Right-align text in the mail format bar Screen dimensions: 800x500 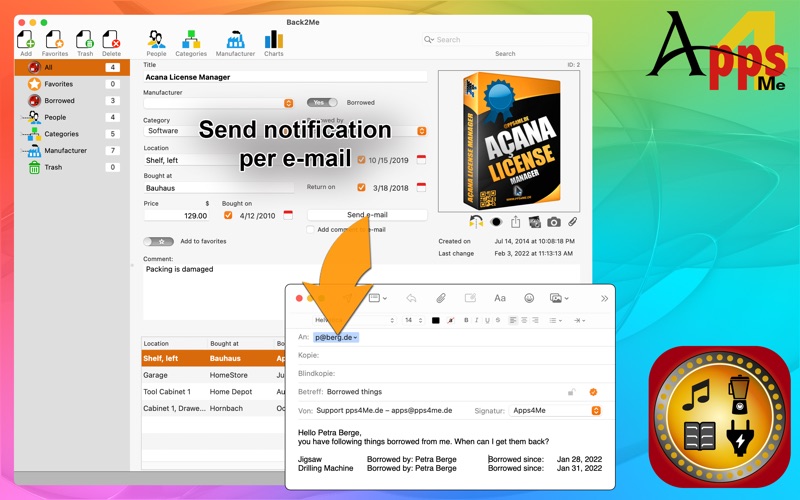(x=535, y=320)
